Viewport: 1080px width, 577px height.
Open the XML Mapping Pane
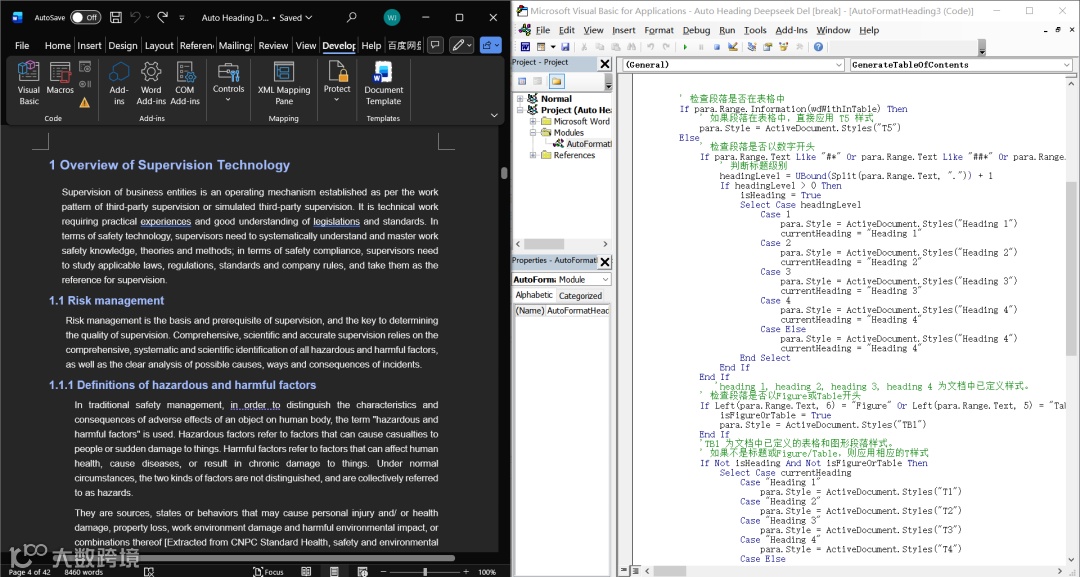[x=284, y=82]
